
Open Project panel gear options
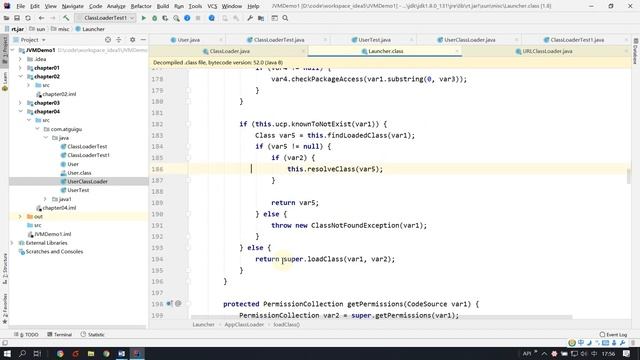click(x=132, y=40)
